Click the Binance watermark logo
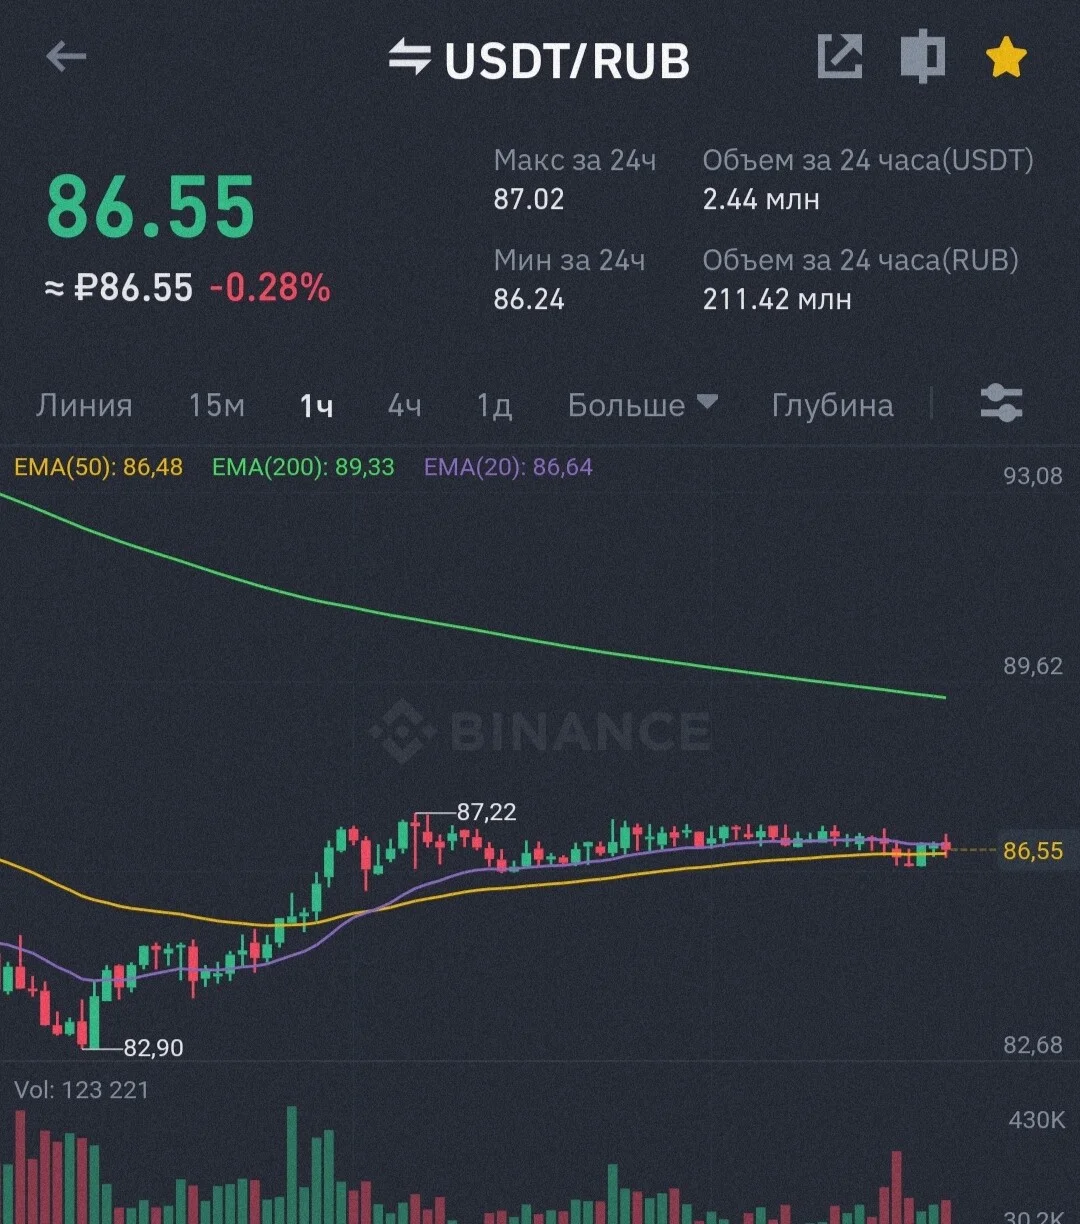This screenshot has height=1224, width=1080. (x=540, y=730)
